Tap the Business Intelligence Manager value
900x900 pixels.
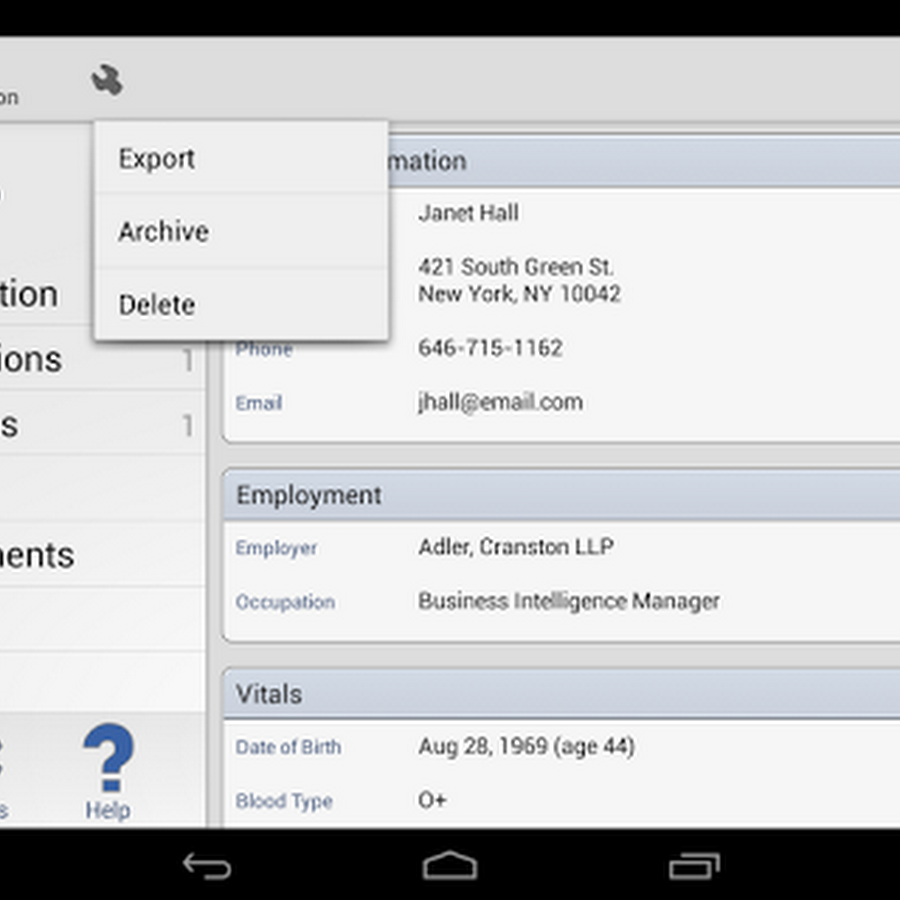(x=569, y=601)
